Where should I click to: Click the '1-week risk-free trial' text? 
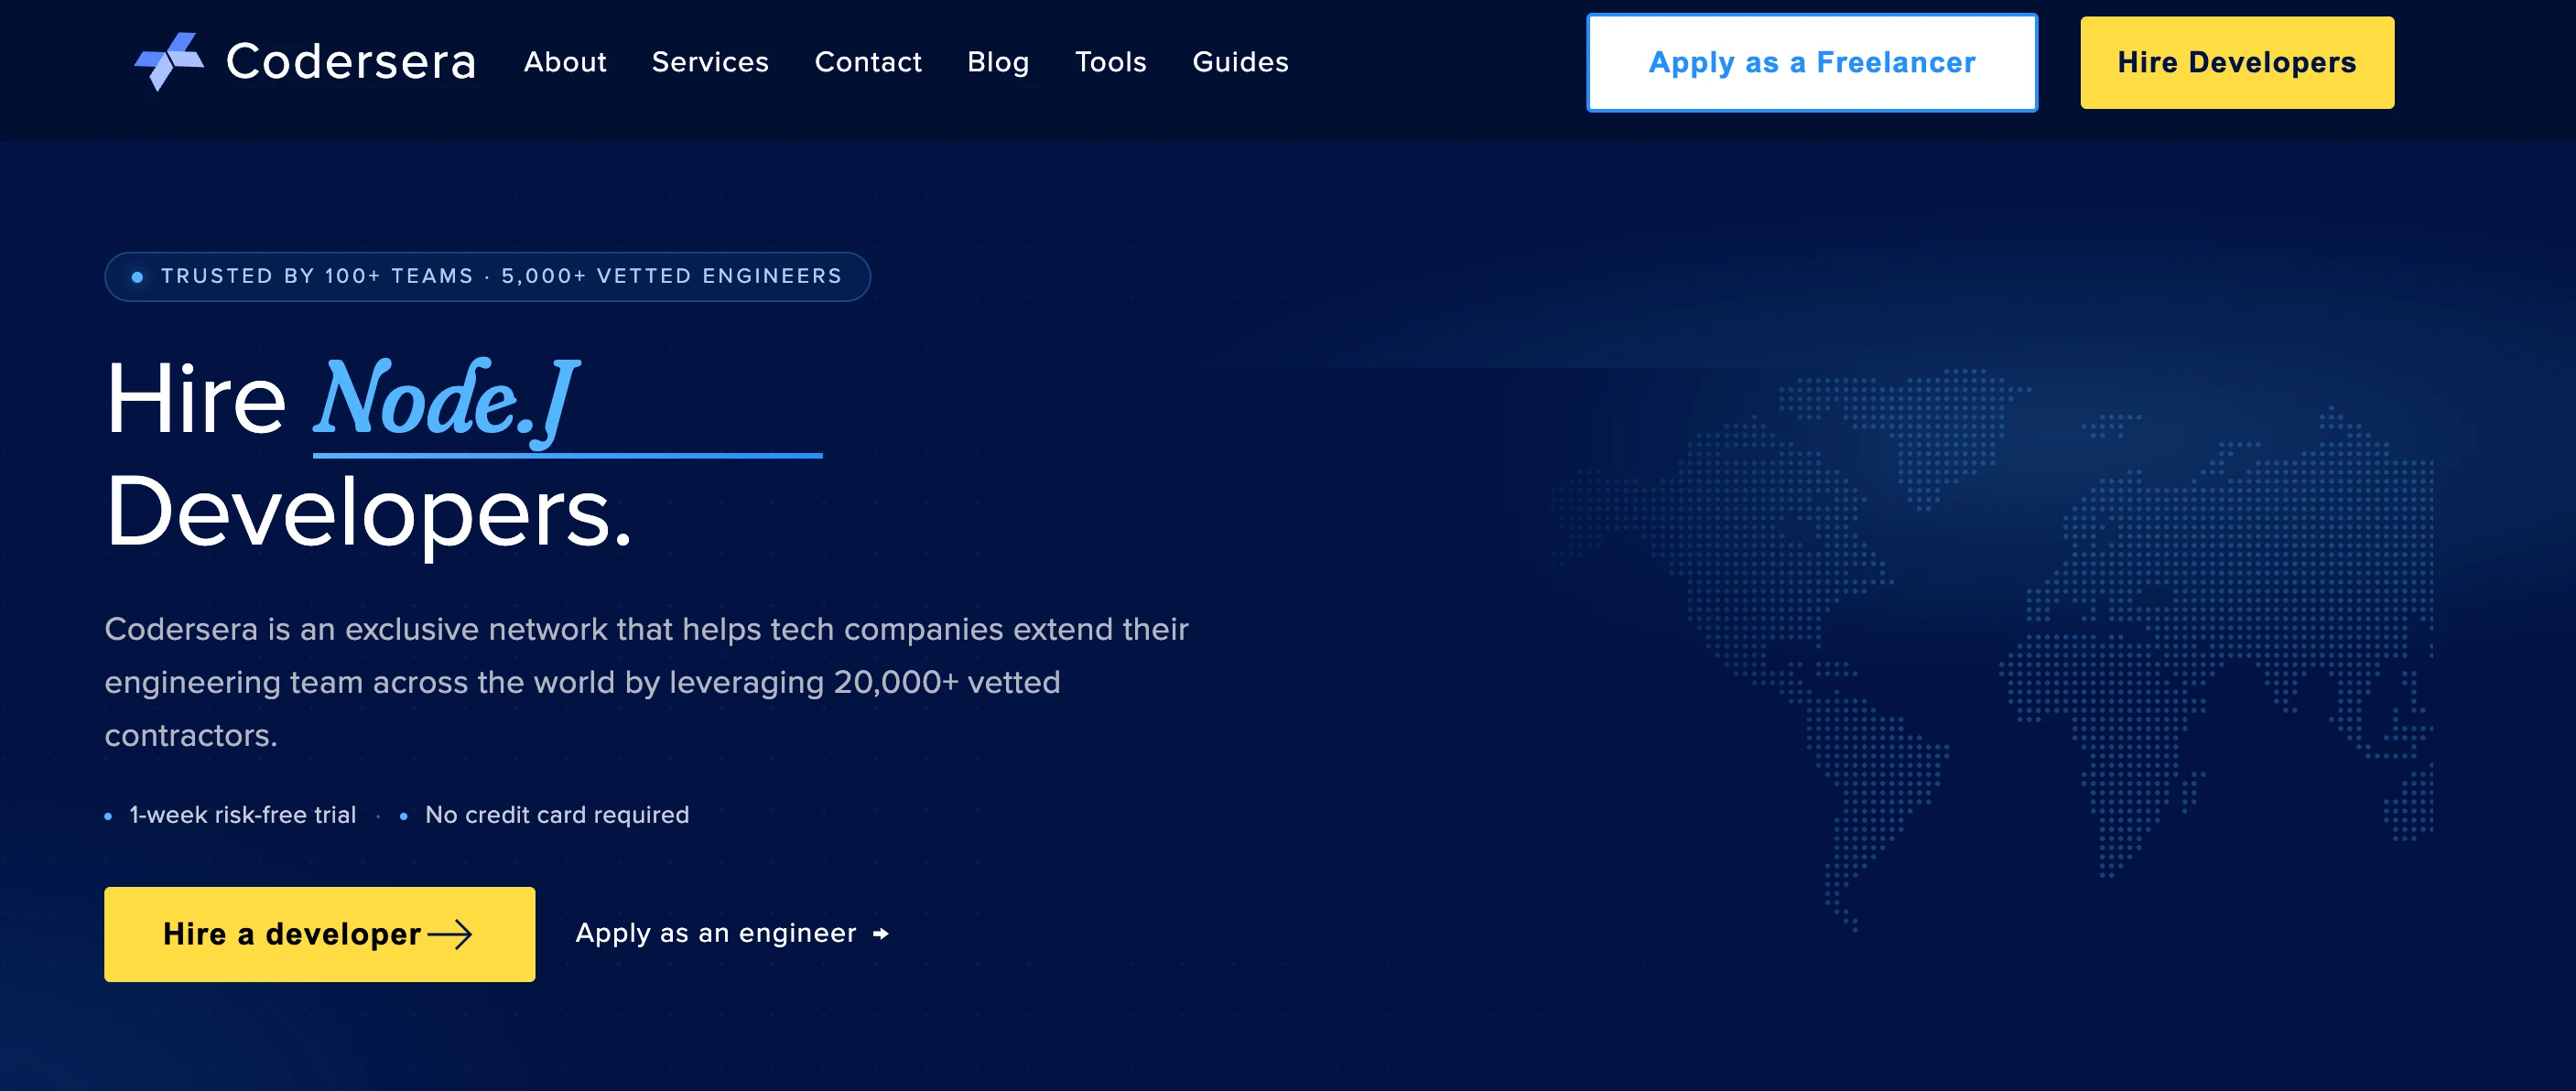[243, 815]
